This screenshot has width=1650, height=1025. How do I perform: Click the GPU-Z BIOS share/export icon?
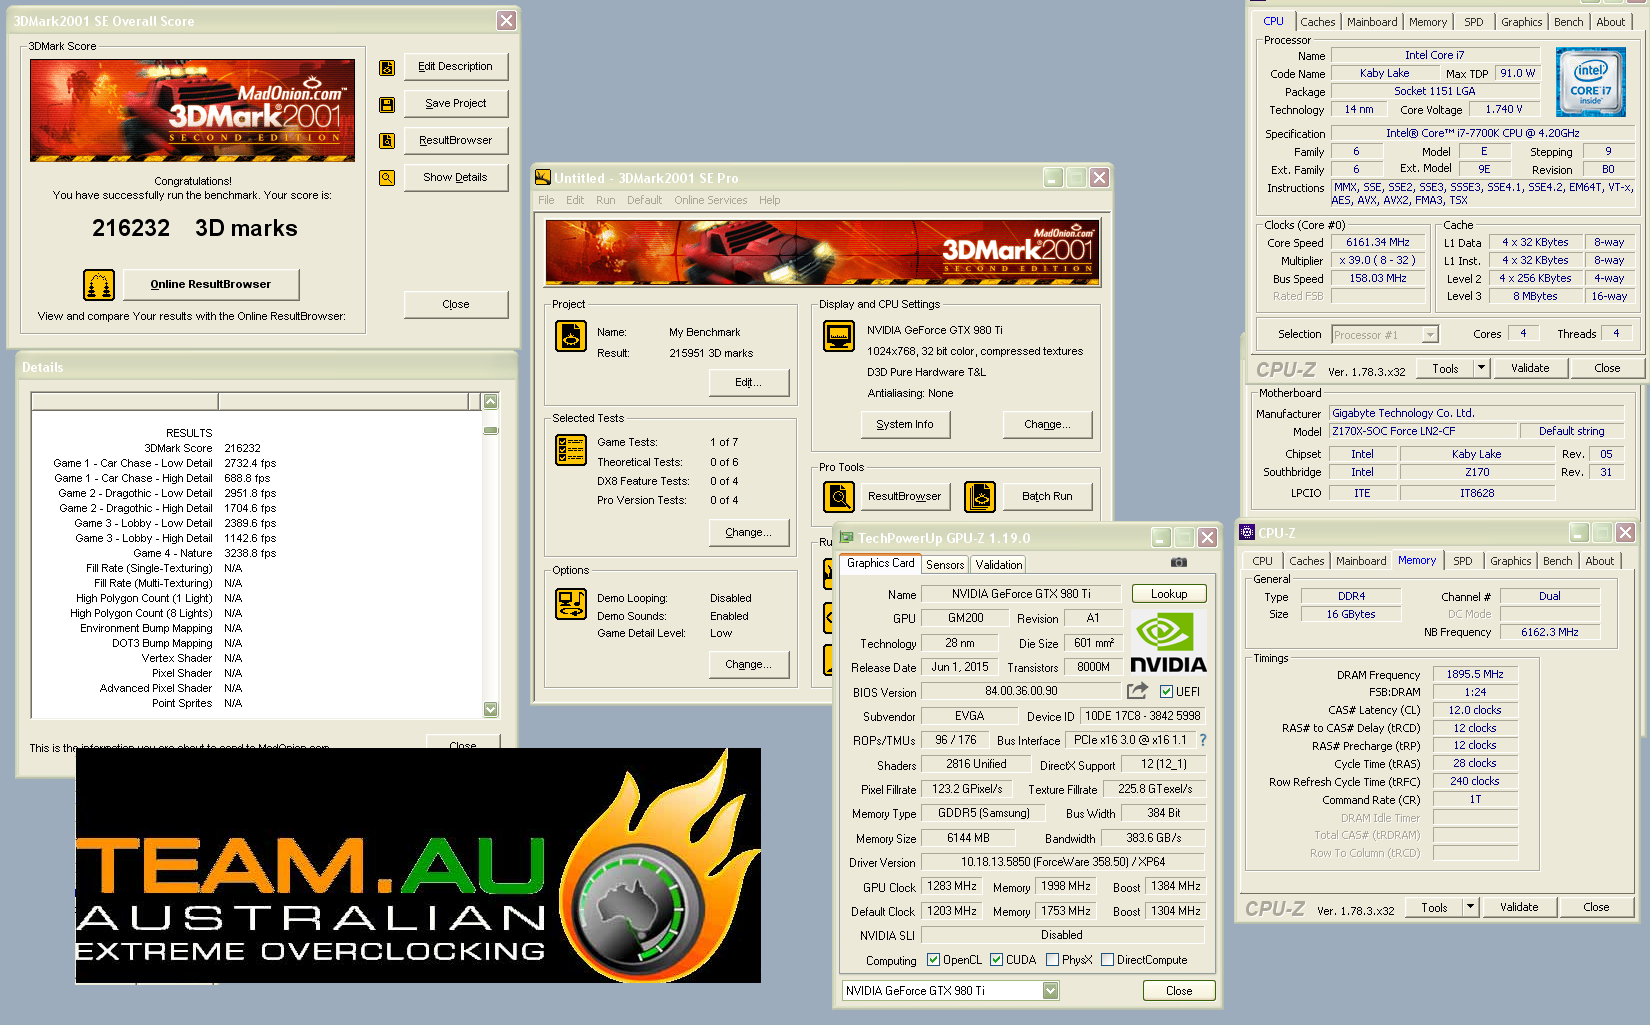(x=1137, y=691)
